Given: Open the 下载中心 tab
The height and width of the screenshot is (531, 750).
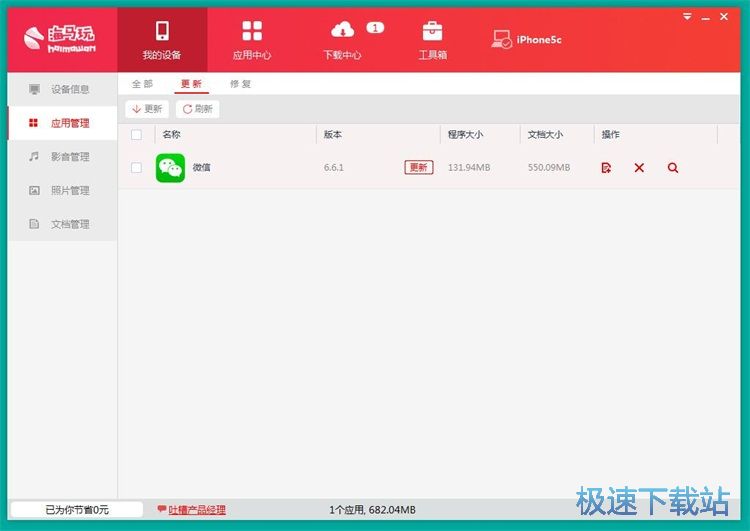Looking at the screenshot, I should pos(342,40).
